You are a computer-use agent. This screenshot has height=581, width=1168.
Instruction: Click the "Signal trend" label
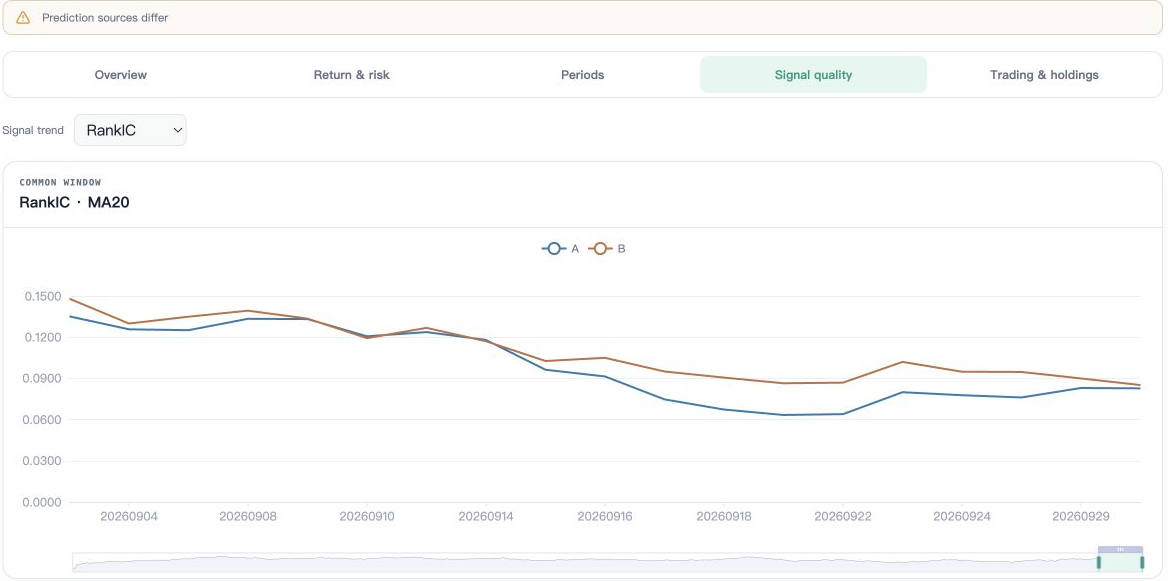(34, 130)
